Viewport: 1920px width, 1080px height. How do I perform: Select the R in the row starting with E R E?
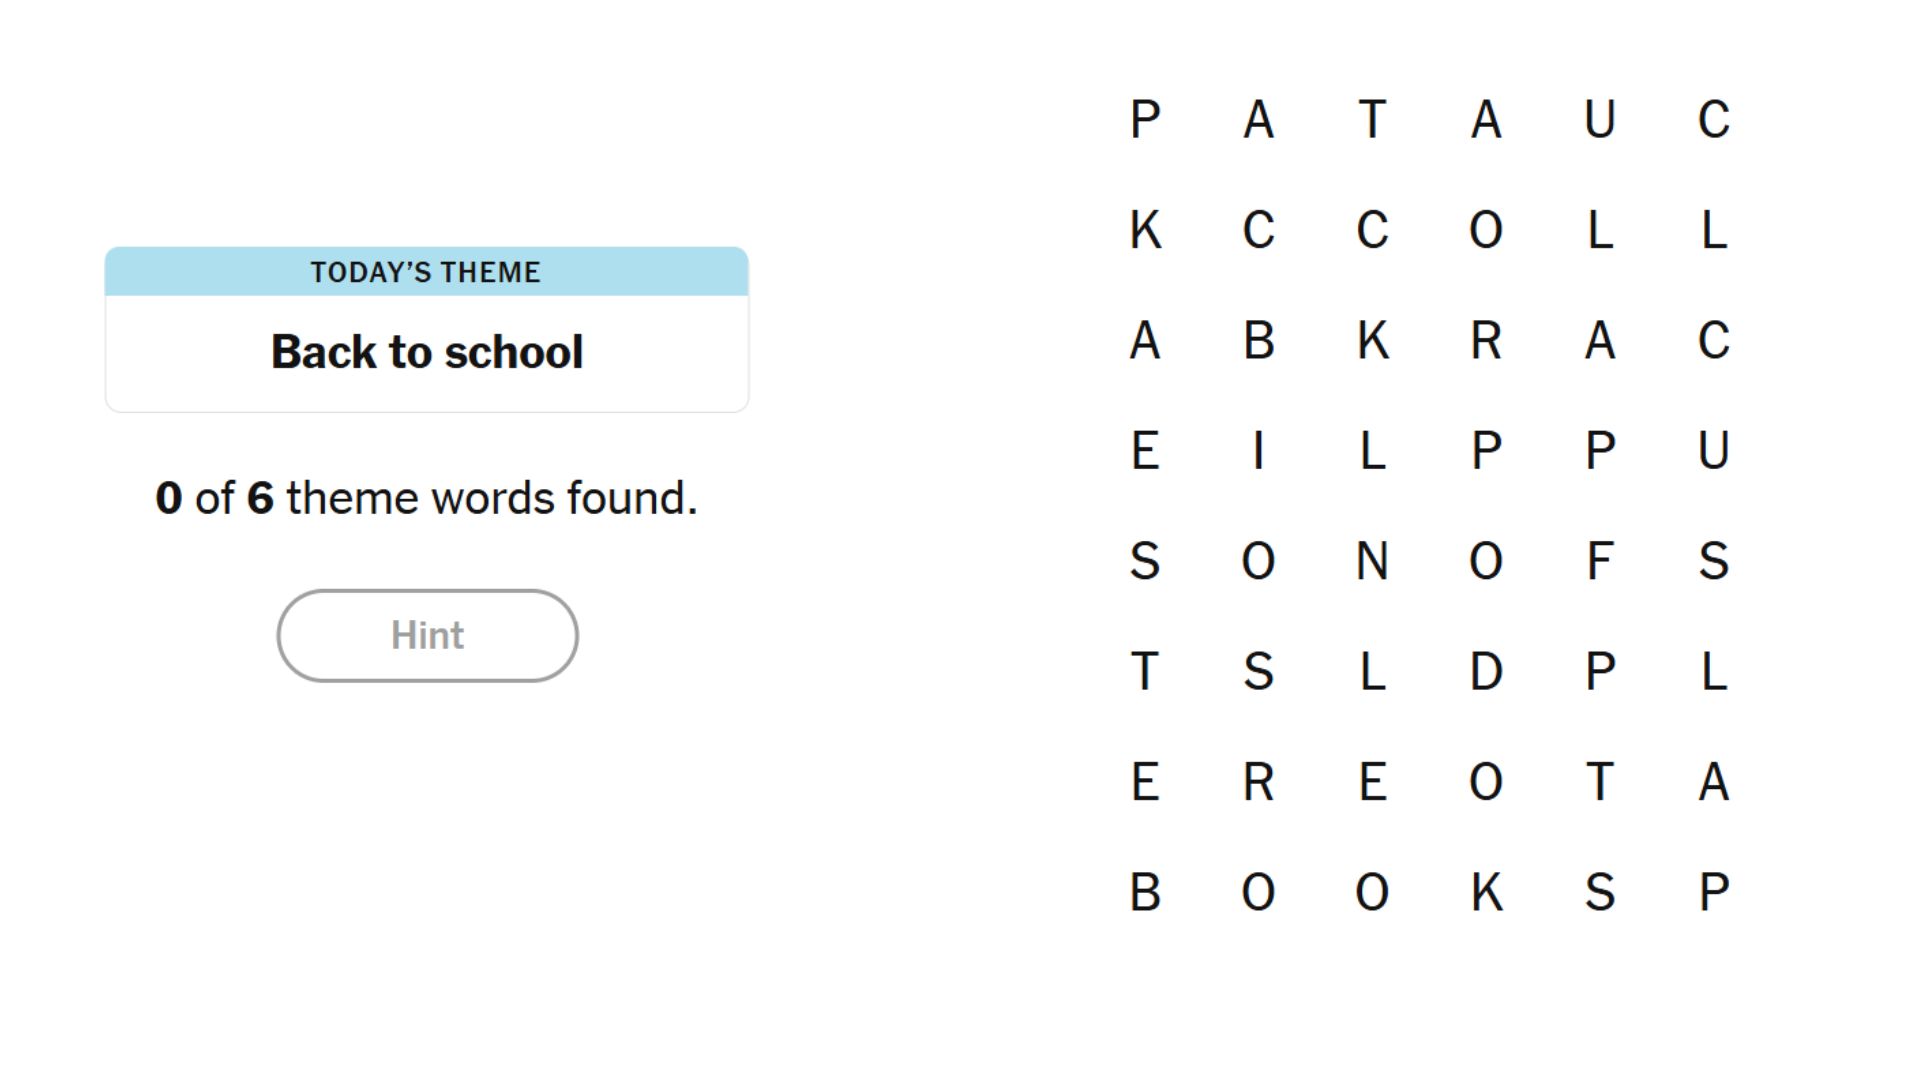point(1258,783)
